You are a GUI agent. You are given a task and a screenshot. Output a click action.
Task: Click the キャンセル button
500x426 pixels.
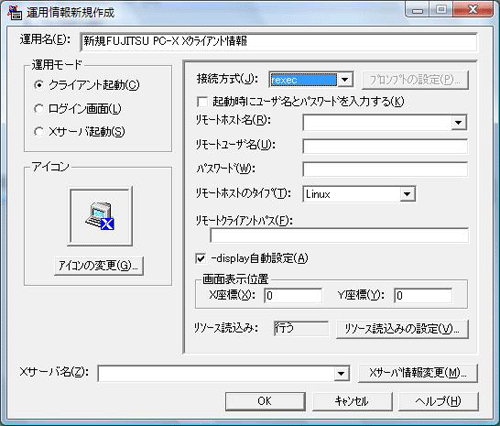352,401
